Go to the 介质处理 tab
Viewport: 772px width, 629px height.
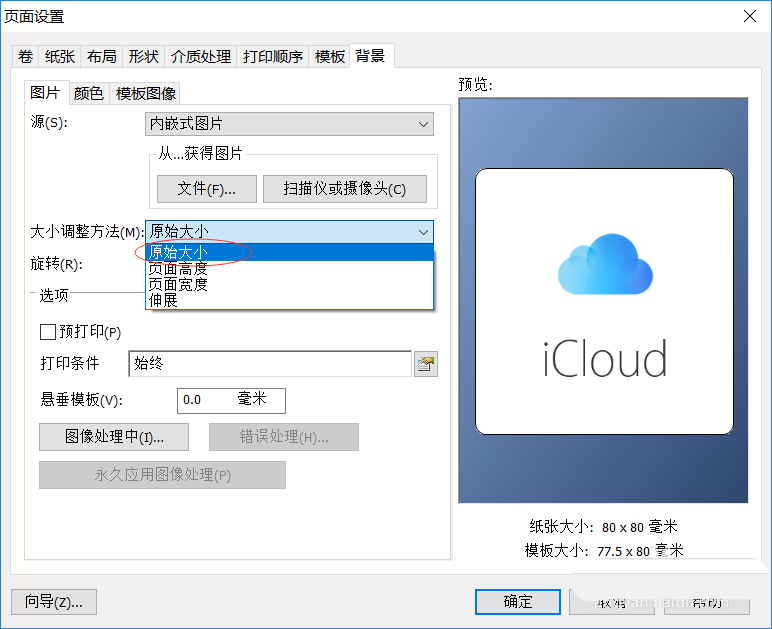click(201, 57)
